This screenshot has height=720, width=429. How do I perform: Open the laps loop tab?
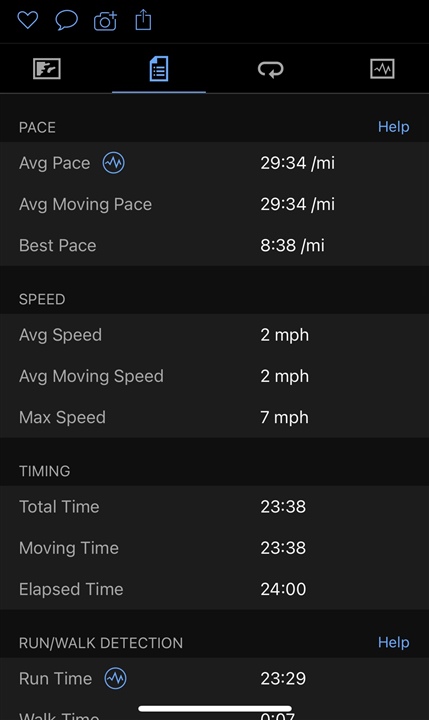click(271, 69)
